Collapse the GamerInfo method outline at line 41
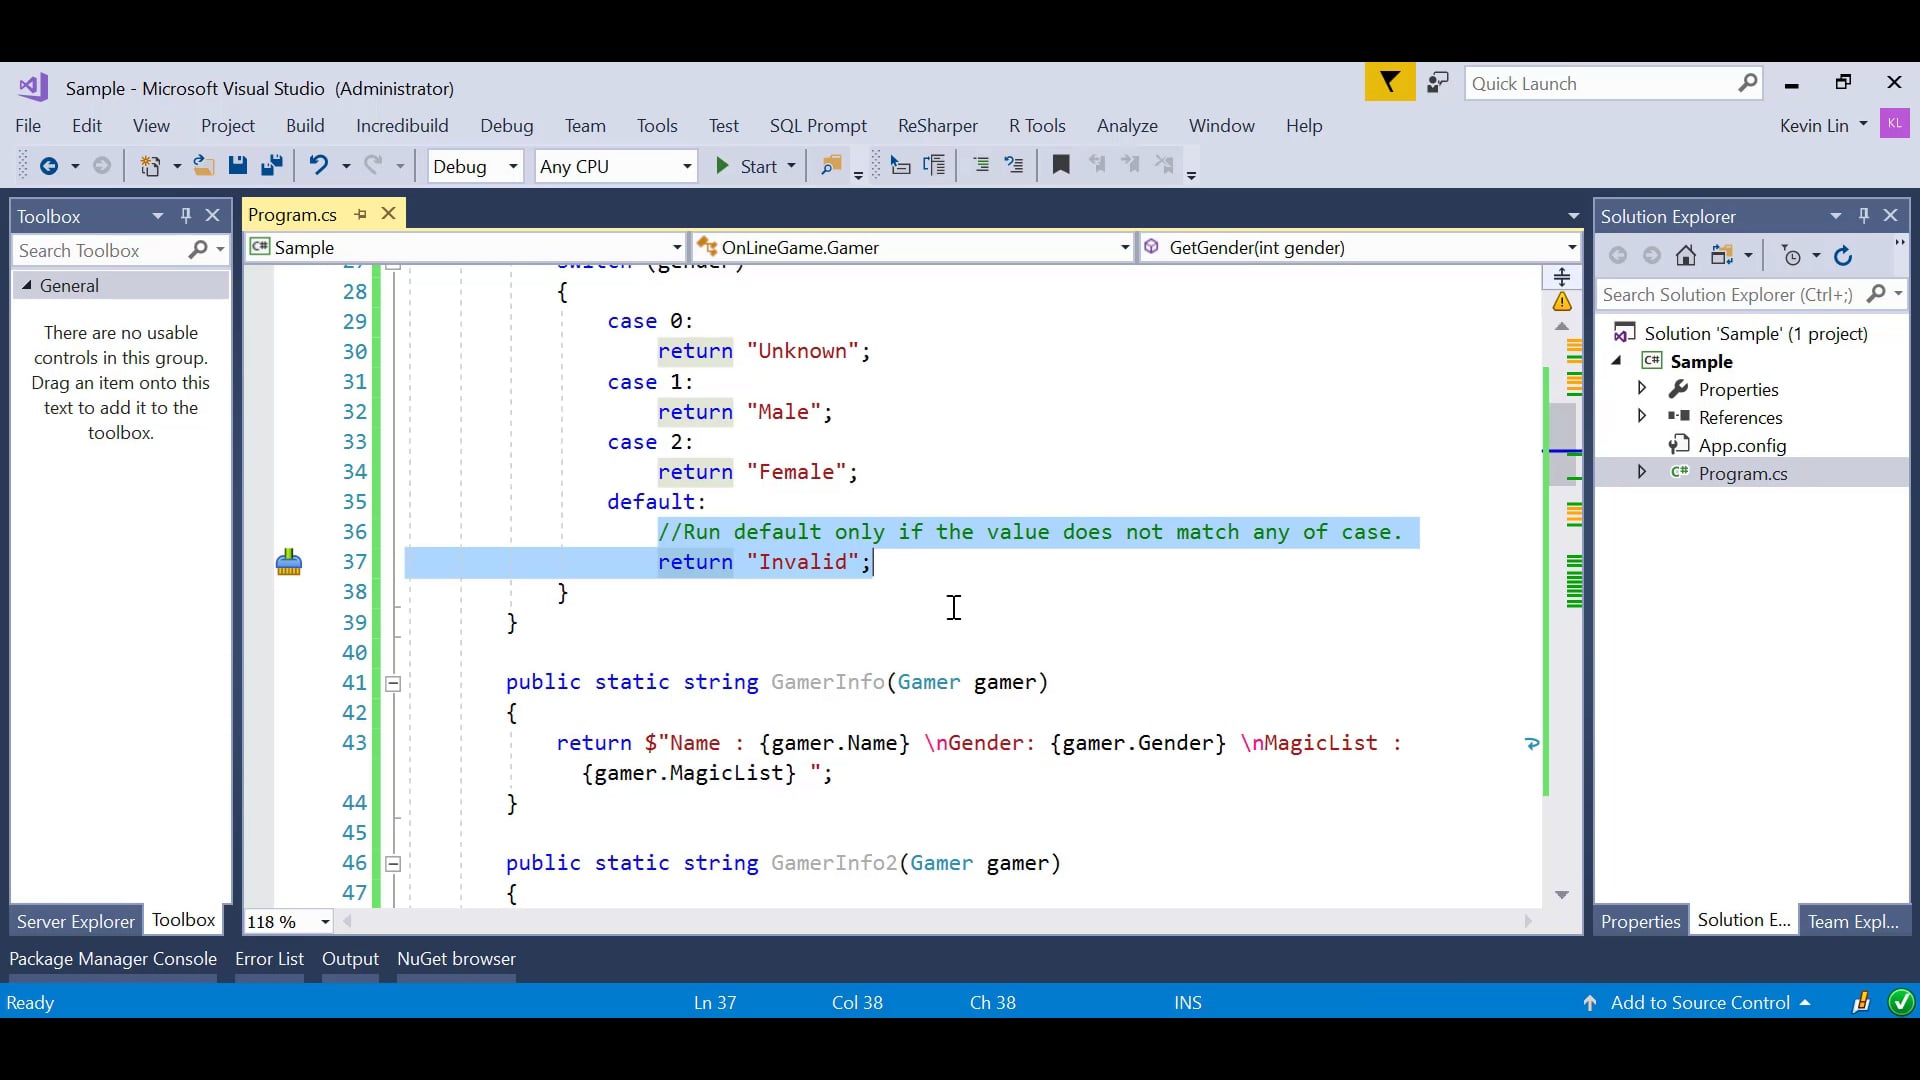This screenshot has height=1080, width=1920. (393, 684)
